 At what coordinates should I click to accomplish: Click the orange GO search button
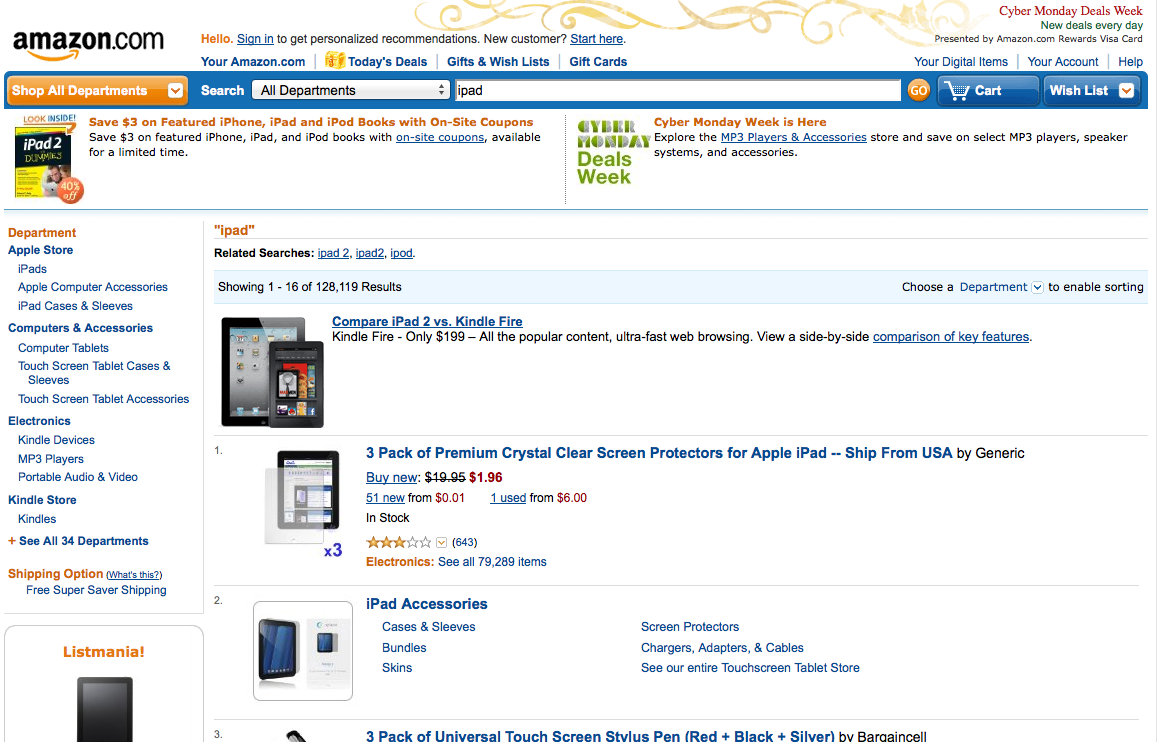[x=918, y=91]
